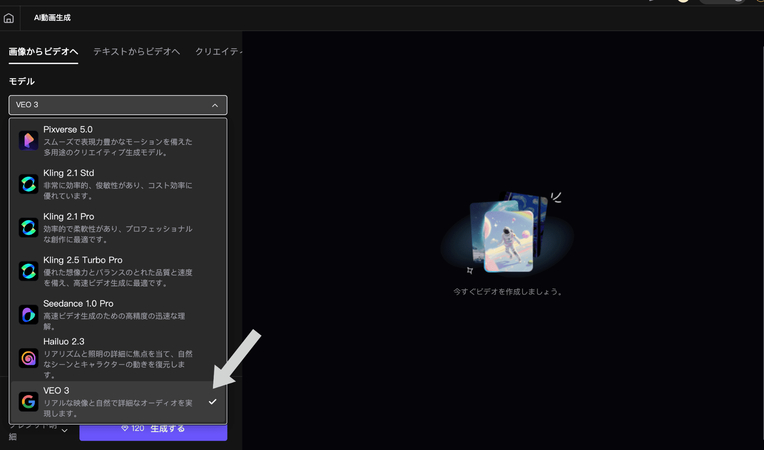Click the astronaut placeholder illustration

507,234
